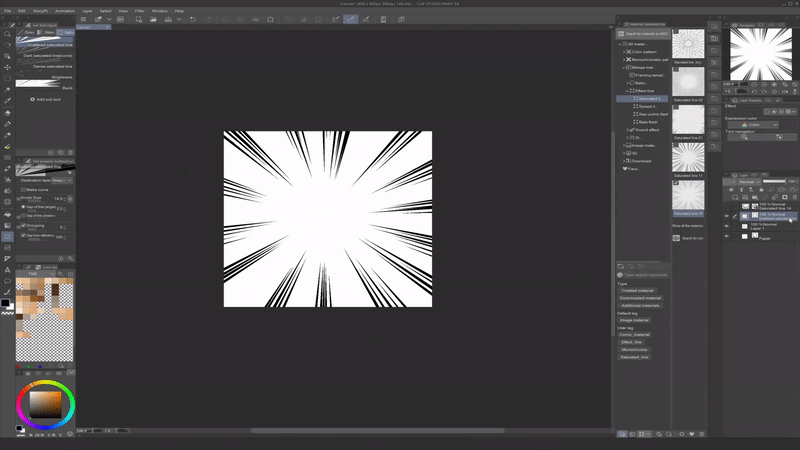Click the Monochrome user tag
Viewport: 800px width, 450px height.
point(634,349)
